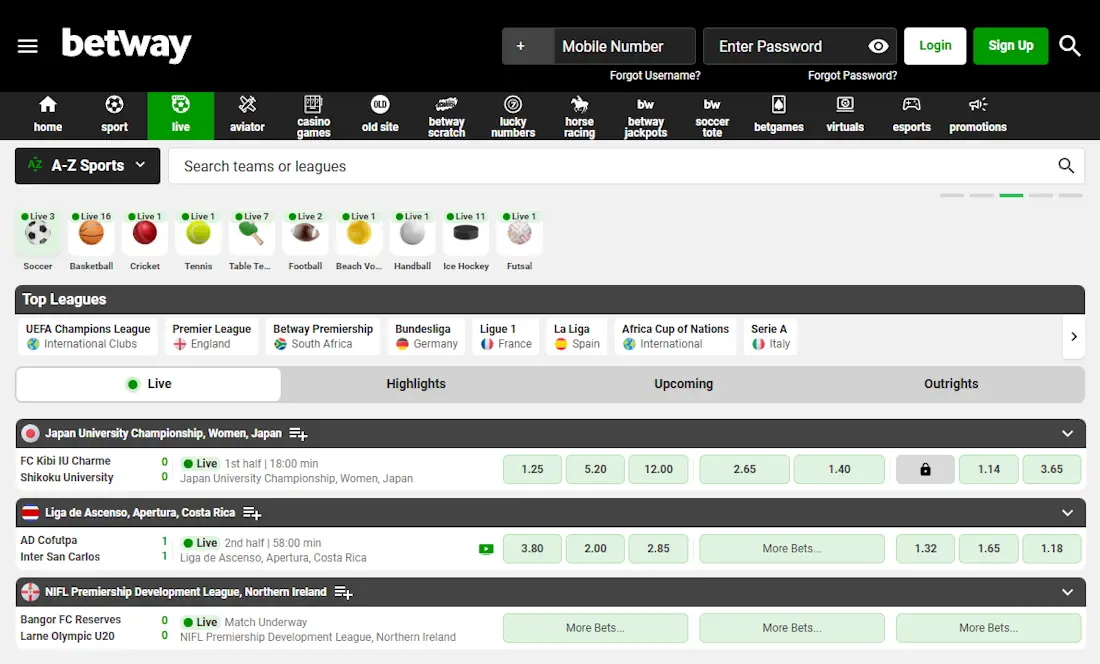Open Betway Scratch section
The height and width of the screenshot is (664, 1100).
(446, 115)
